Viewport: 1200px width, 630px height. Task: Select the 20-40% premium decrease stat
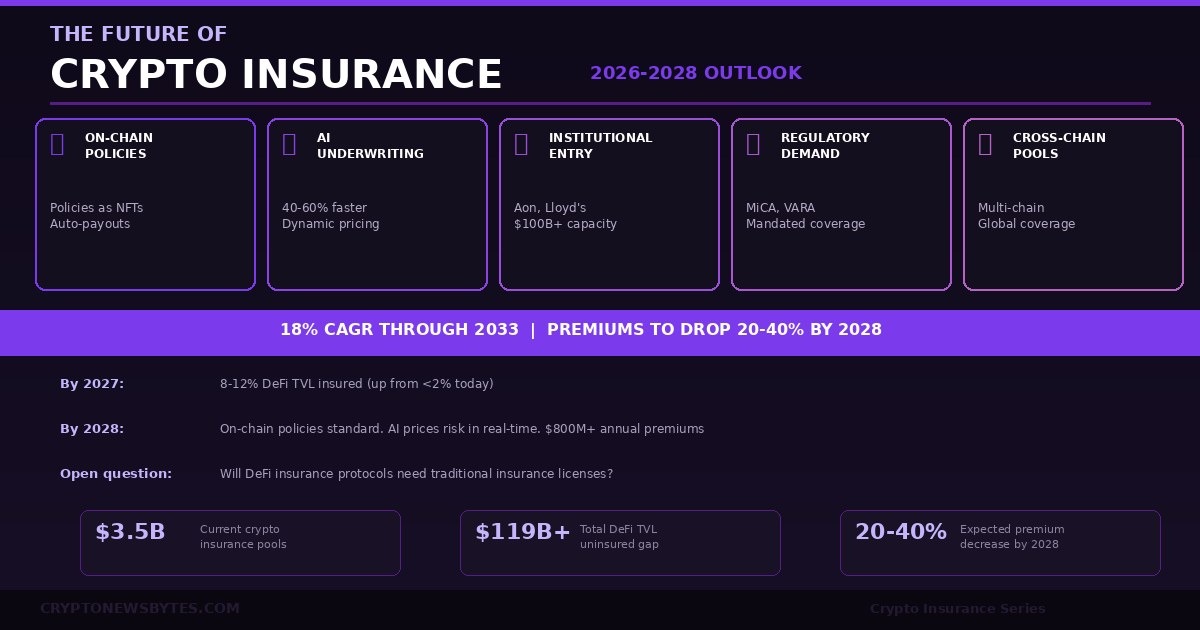click(x=1000, y=542)
